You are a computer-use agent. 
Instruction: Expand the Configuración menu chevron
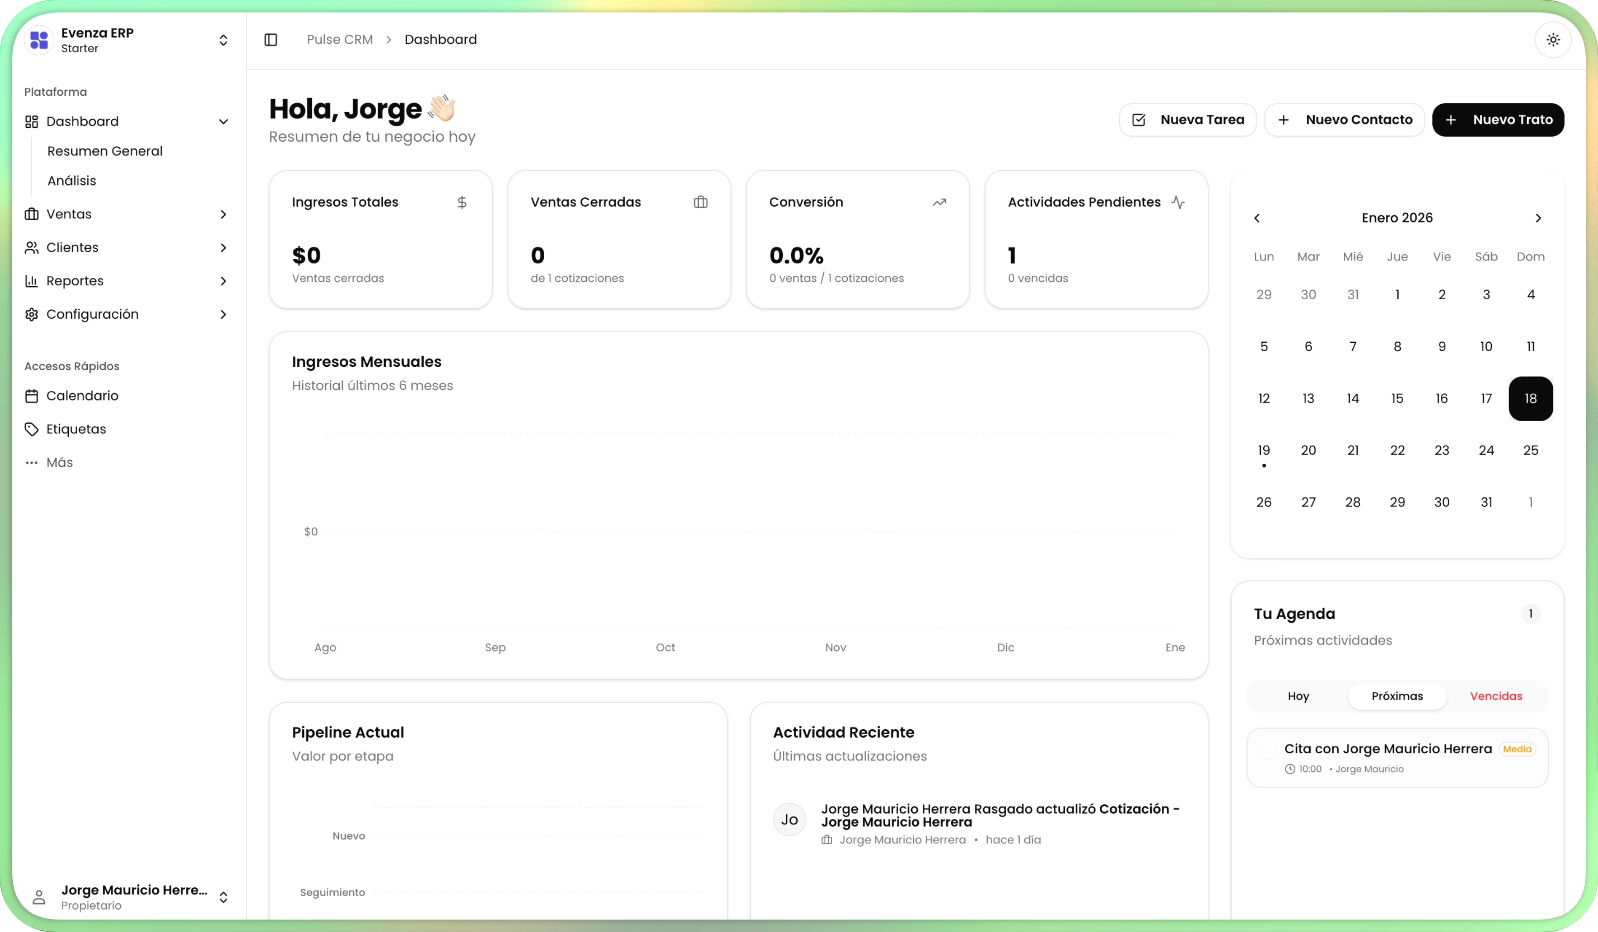click(223, 314)
